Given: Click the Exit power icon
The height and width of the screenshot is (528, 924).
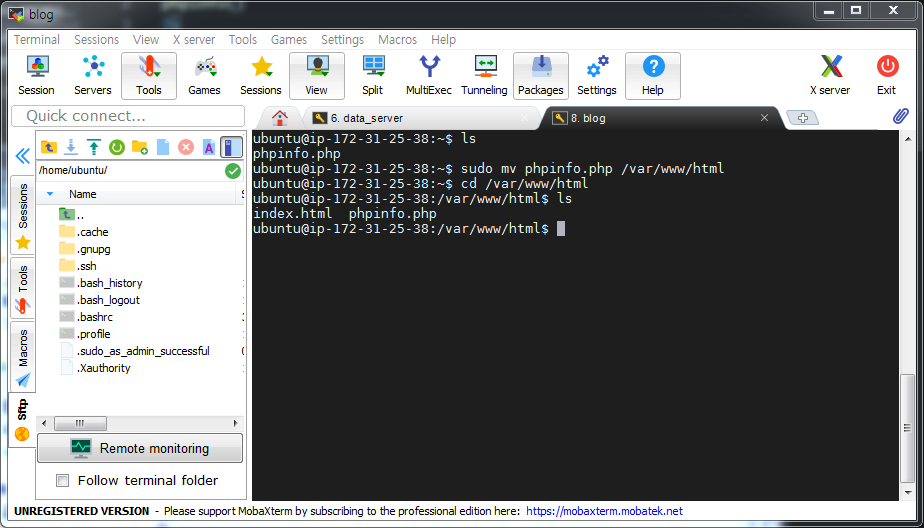Looking at the screenshot, I should pos(886,75).
